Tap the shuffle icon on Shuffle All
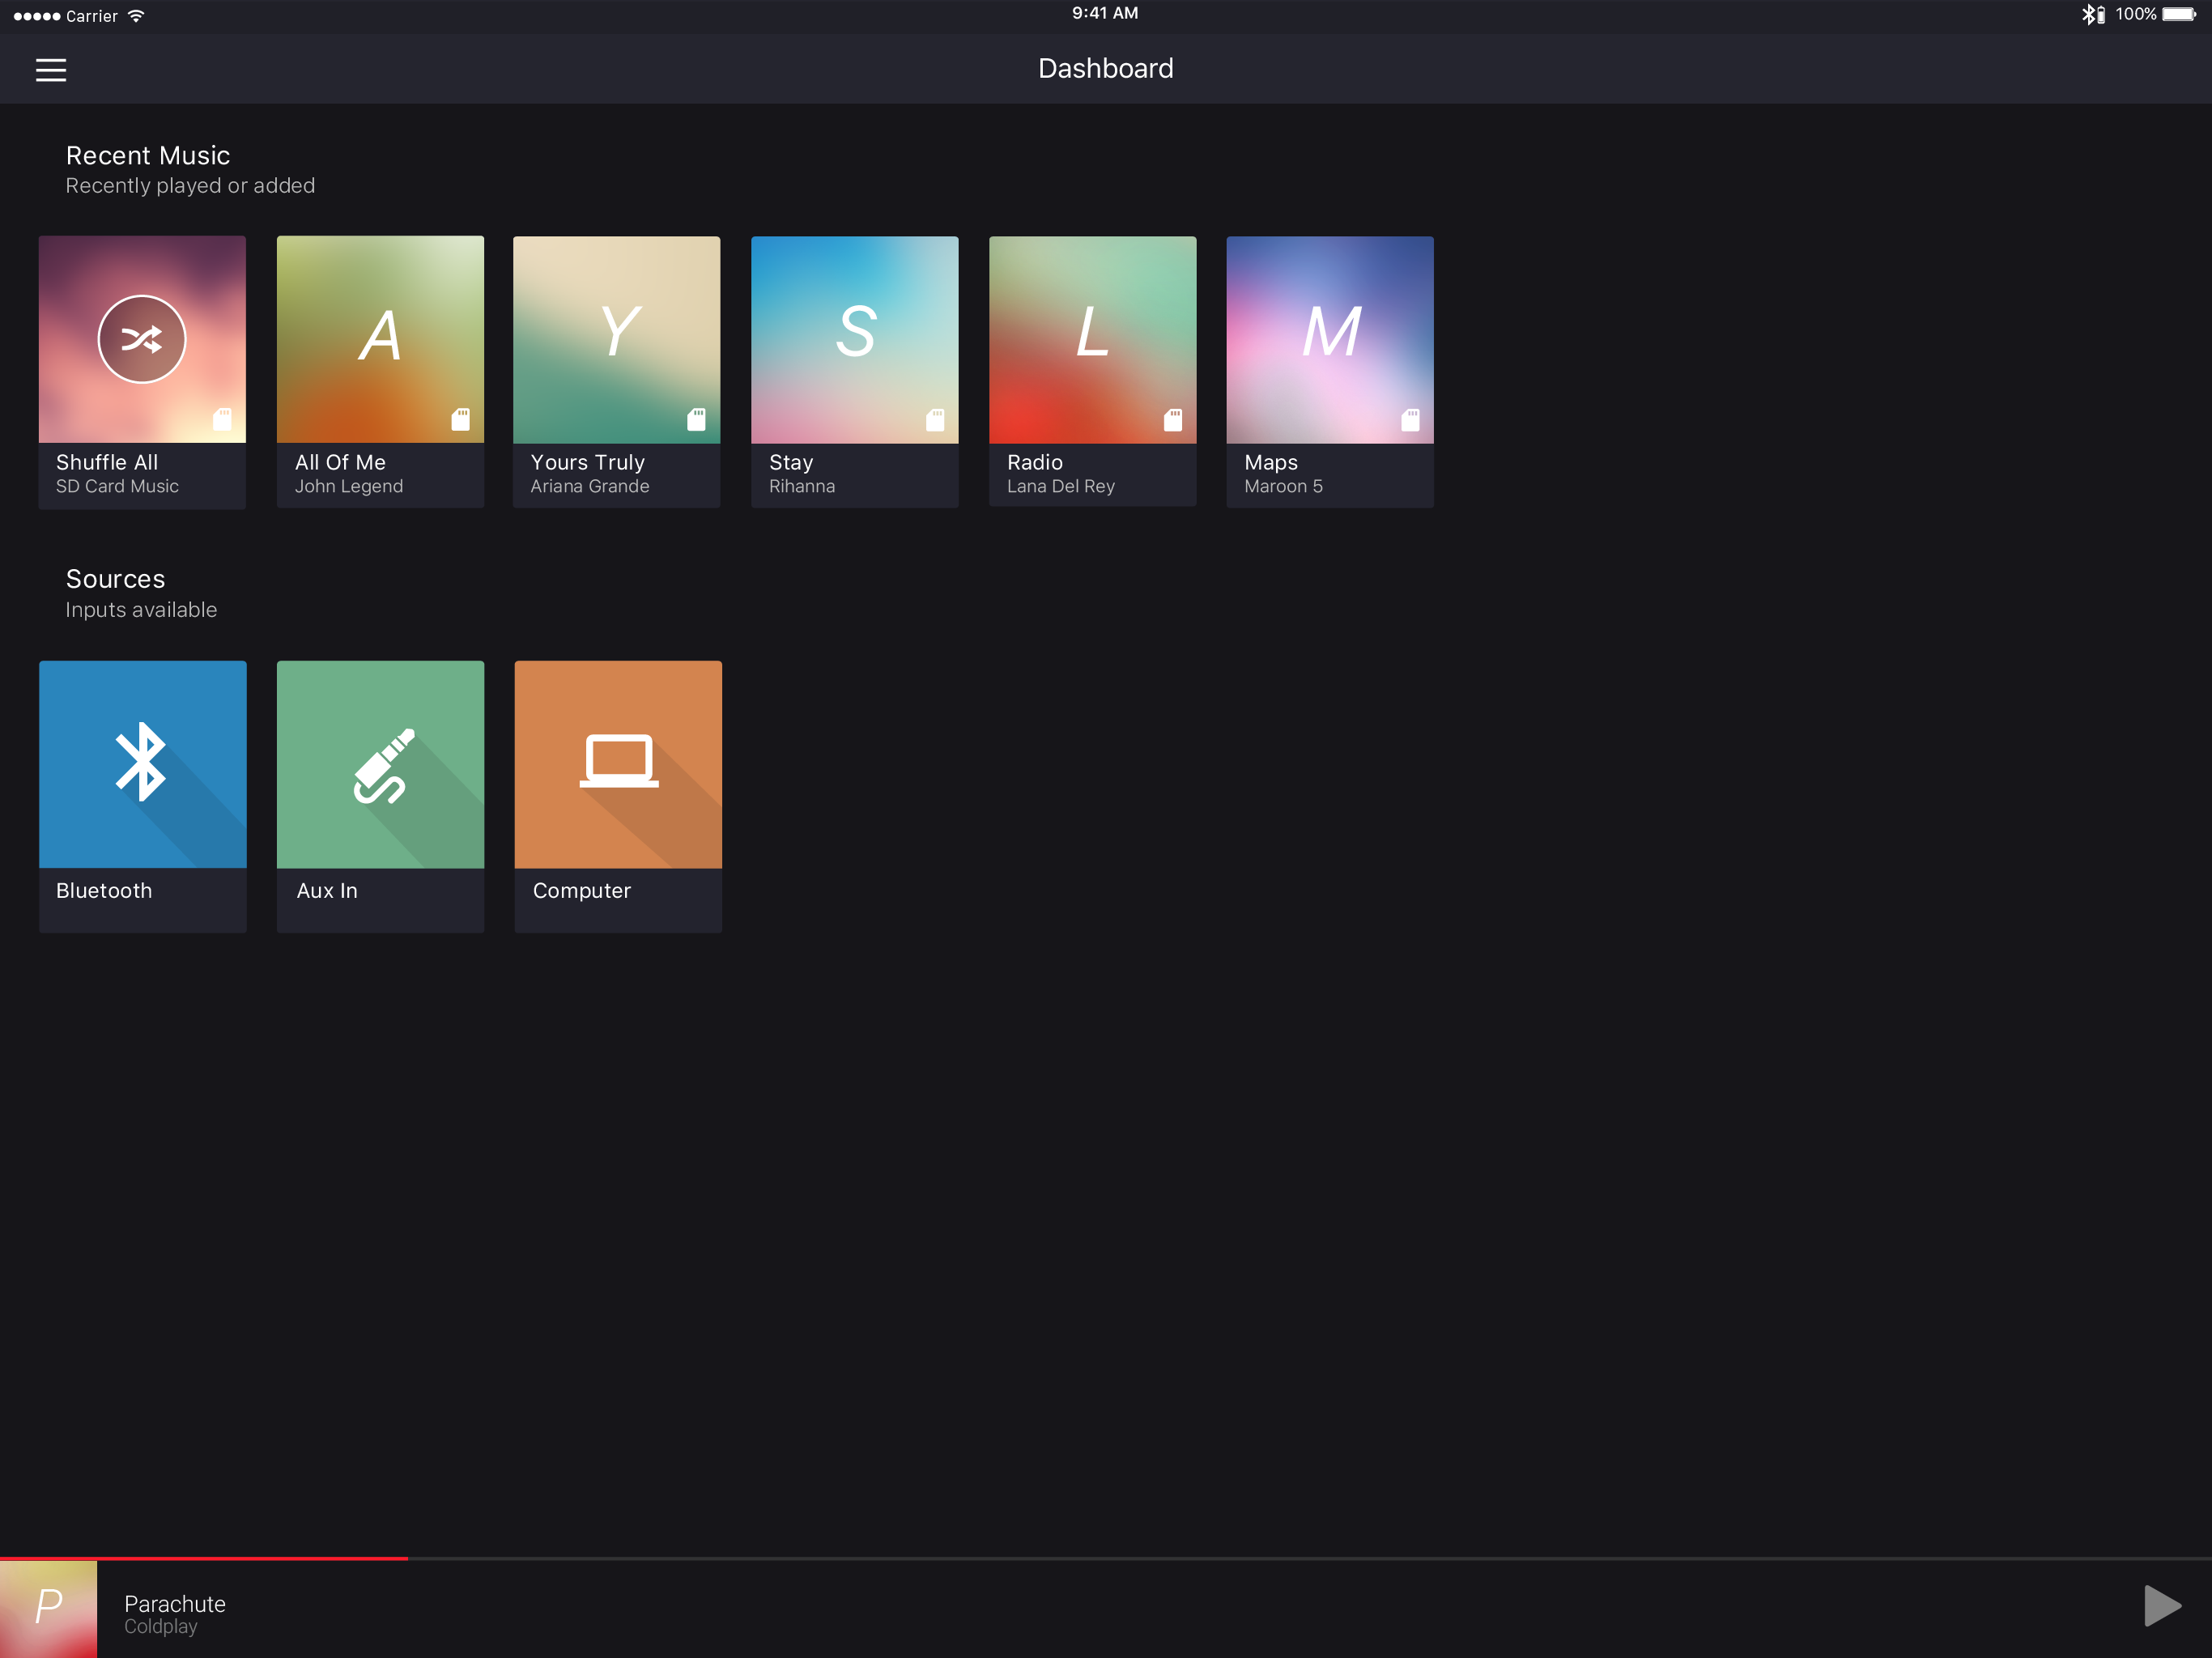The width and height of the screenshot is (2212, 1658). 142,339
